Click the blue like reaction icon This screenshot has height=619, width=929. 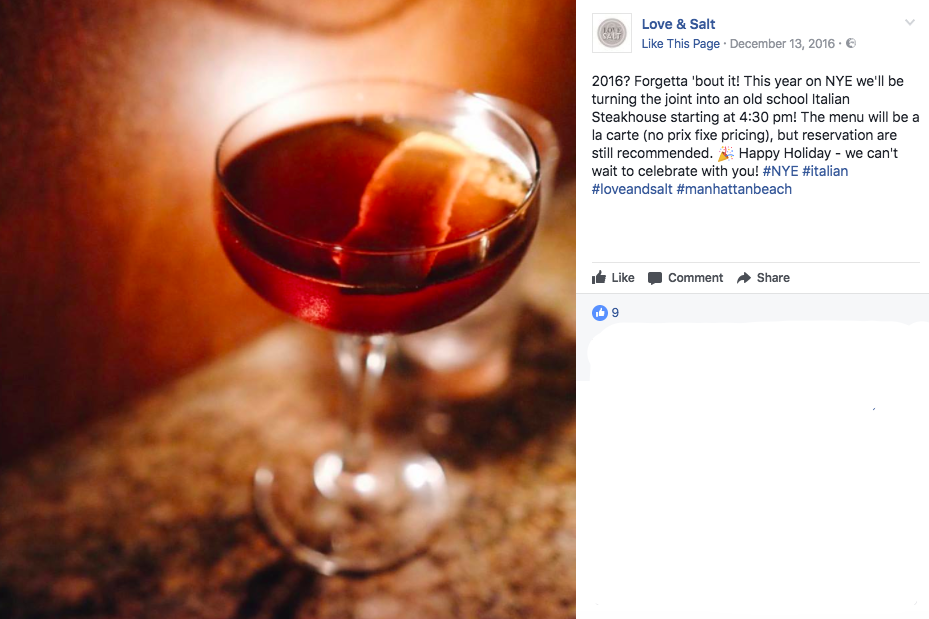(600, 313)
